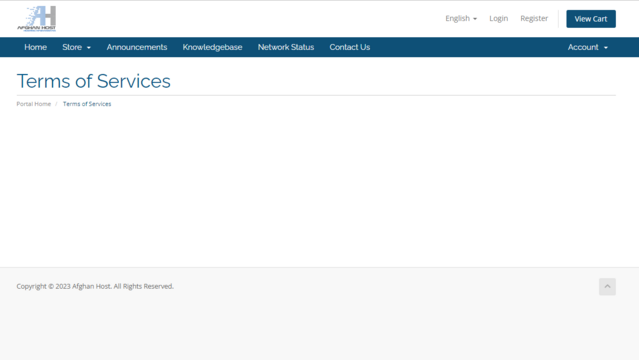Open the Announcements page
Image resolution: width=639 pixels, height=360 pixels.
(x=137, y=47)
